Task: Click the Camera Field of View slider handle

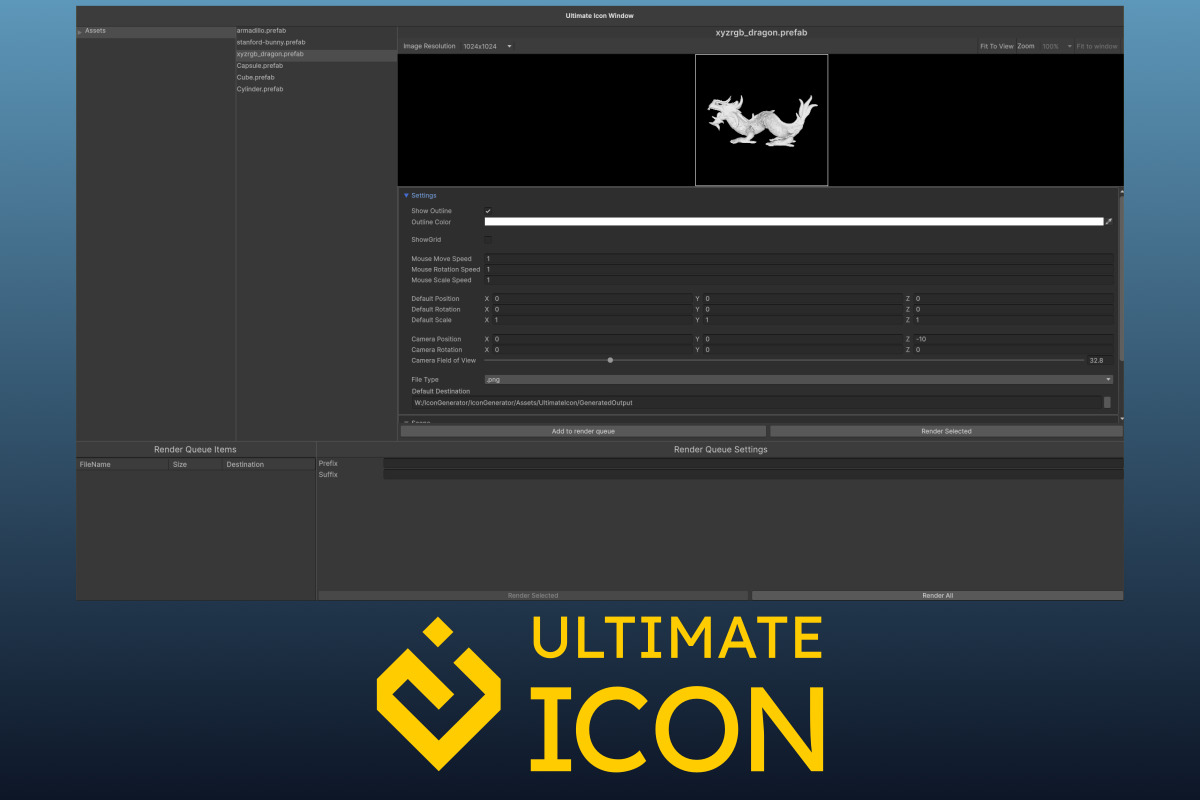Action: pos(610,360)
